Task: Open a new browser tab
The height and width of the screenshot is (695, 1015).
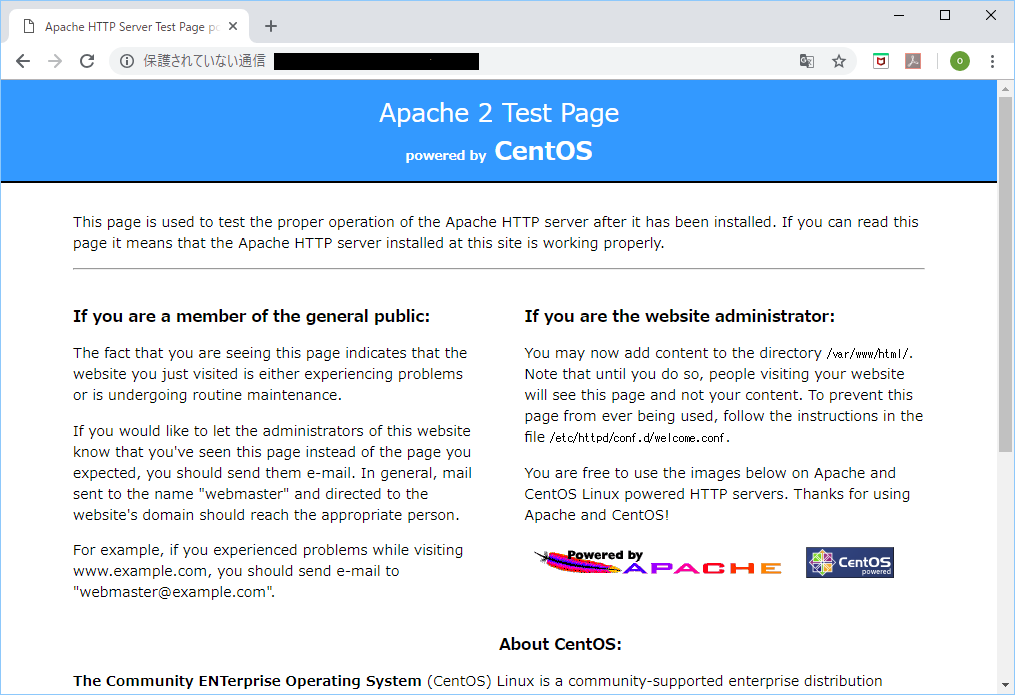Action: tap(271, 26)
